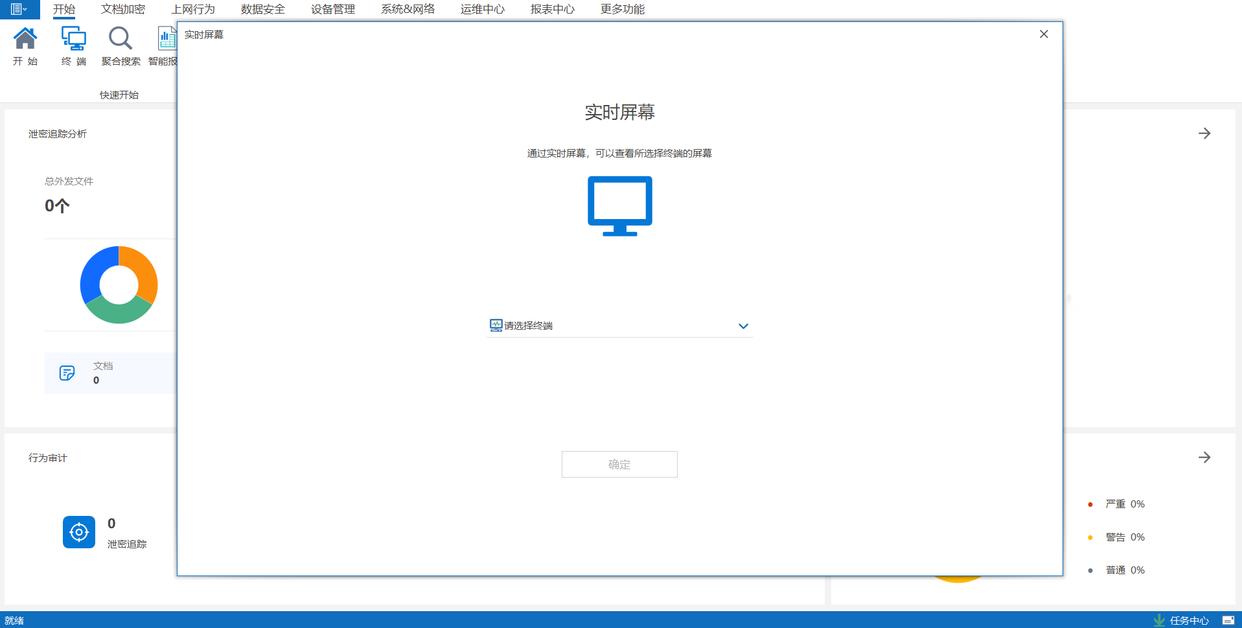
Task: Open 任务中心 in the status bar
Action: 1189,620
